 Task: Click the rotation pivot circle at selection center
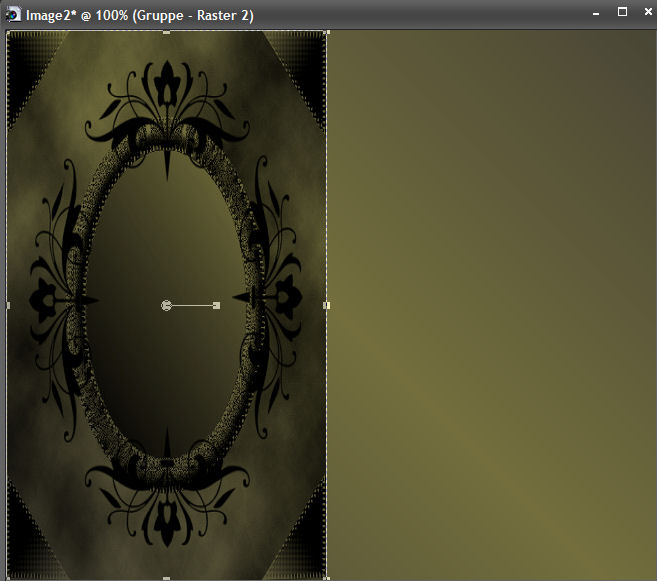click(x=166, y=305)
